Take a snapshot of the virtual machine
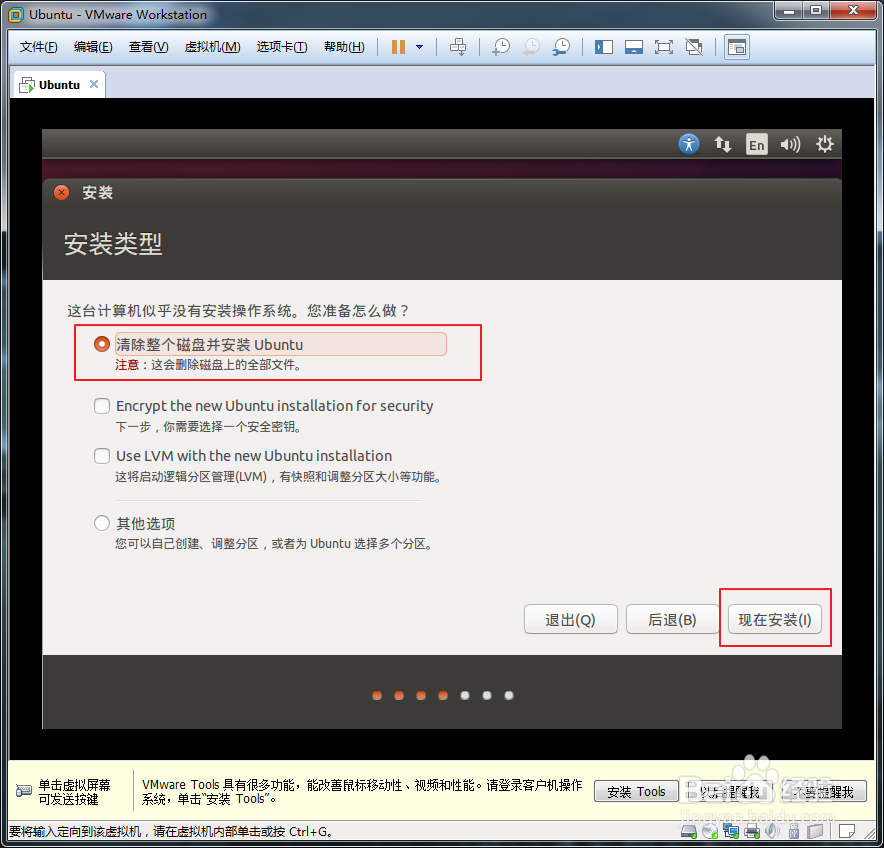This screenshot has width=884, height=848. click(500, 46)
